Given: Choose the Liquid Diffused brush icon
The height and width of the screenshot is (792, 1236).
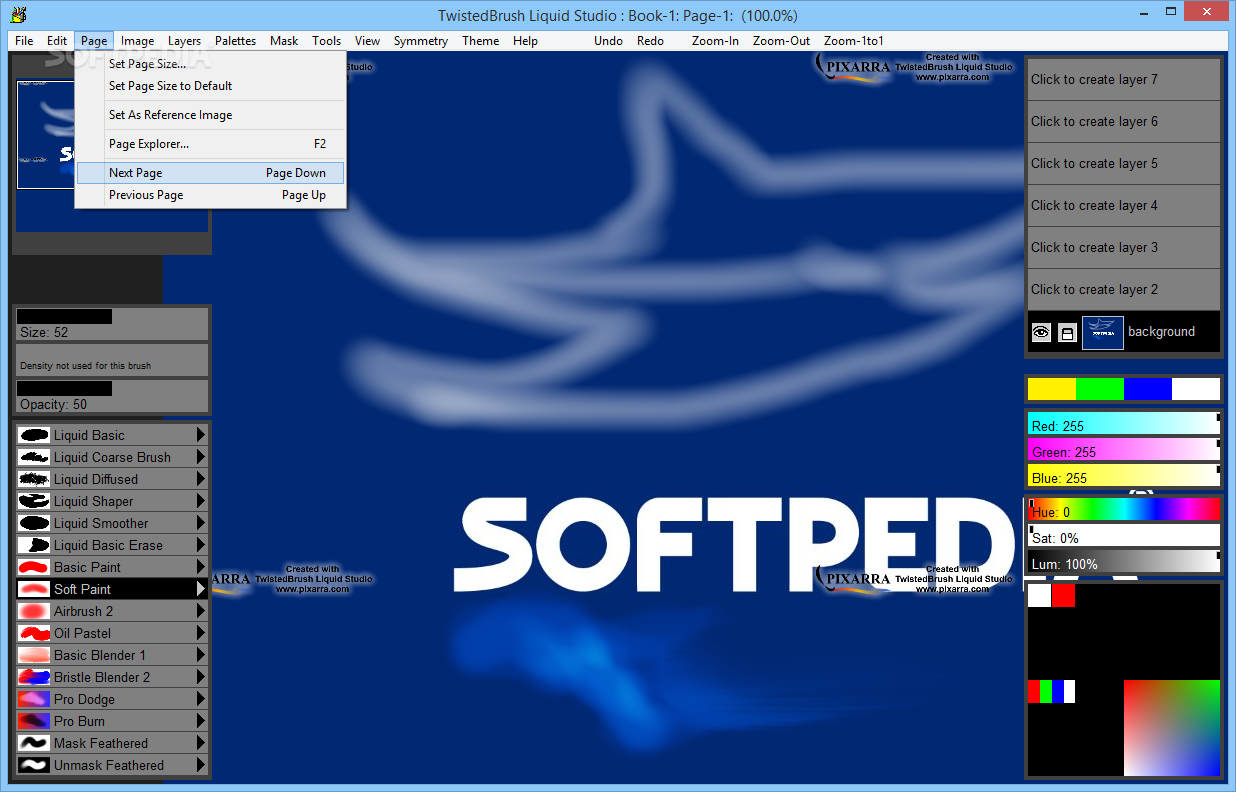Looking at the screenshot, I should [x=34, y=479].
